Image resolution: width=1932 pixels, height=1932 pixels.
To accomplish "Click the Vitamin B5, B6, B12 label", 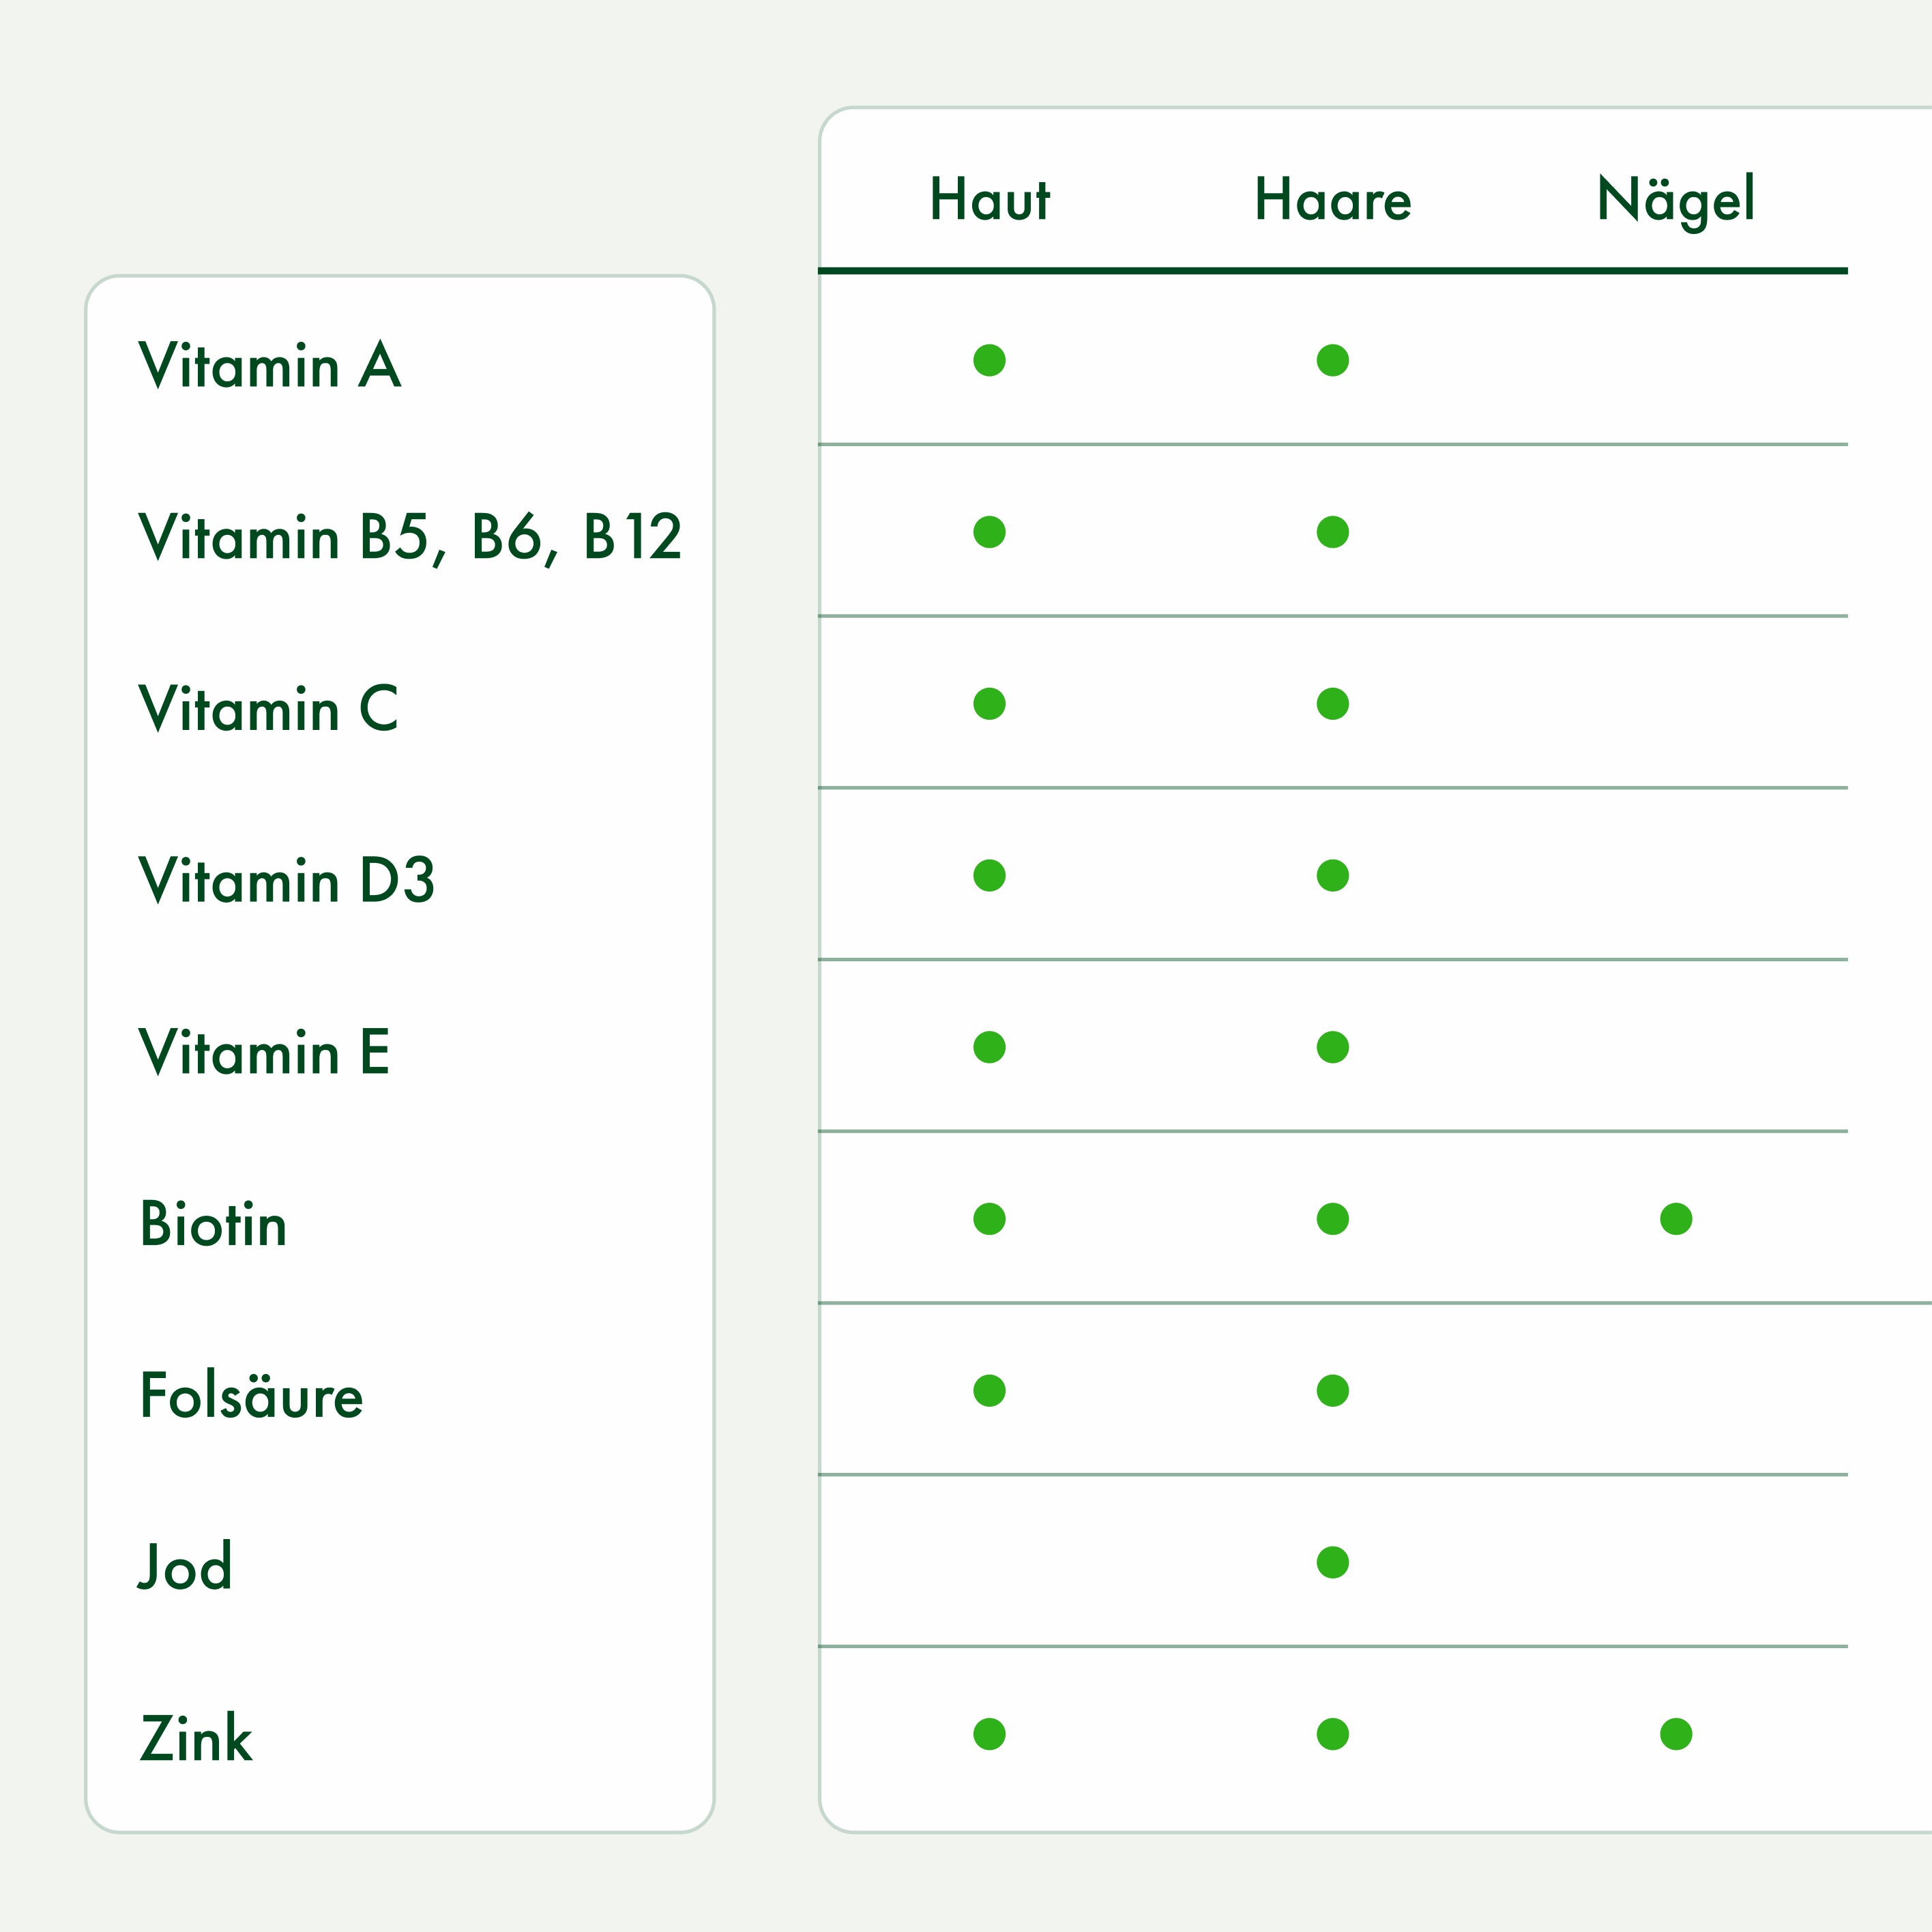I will coord(410,537).
